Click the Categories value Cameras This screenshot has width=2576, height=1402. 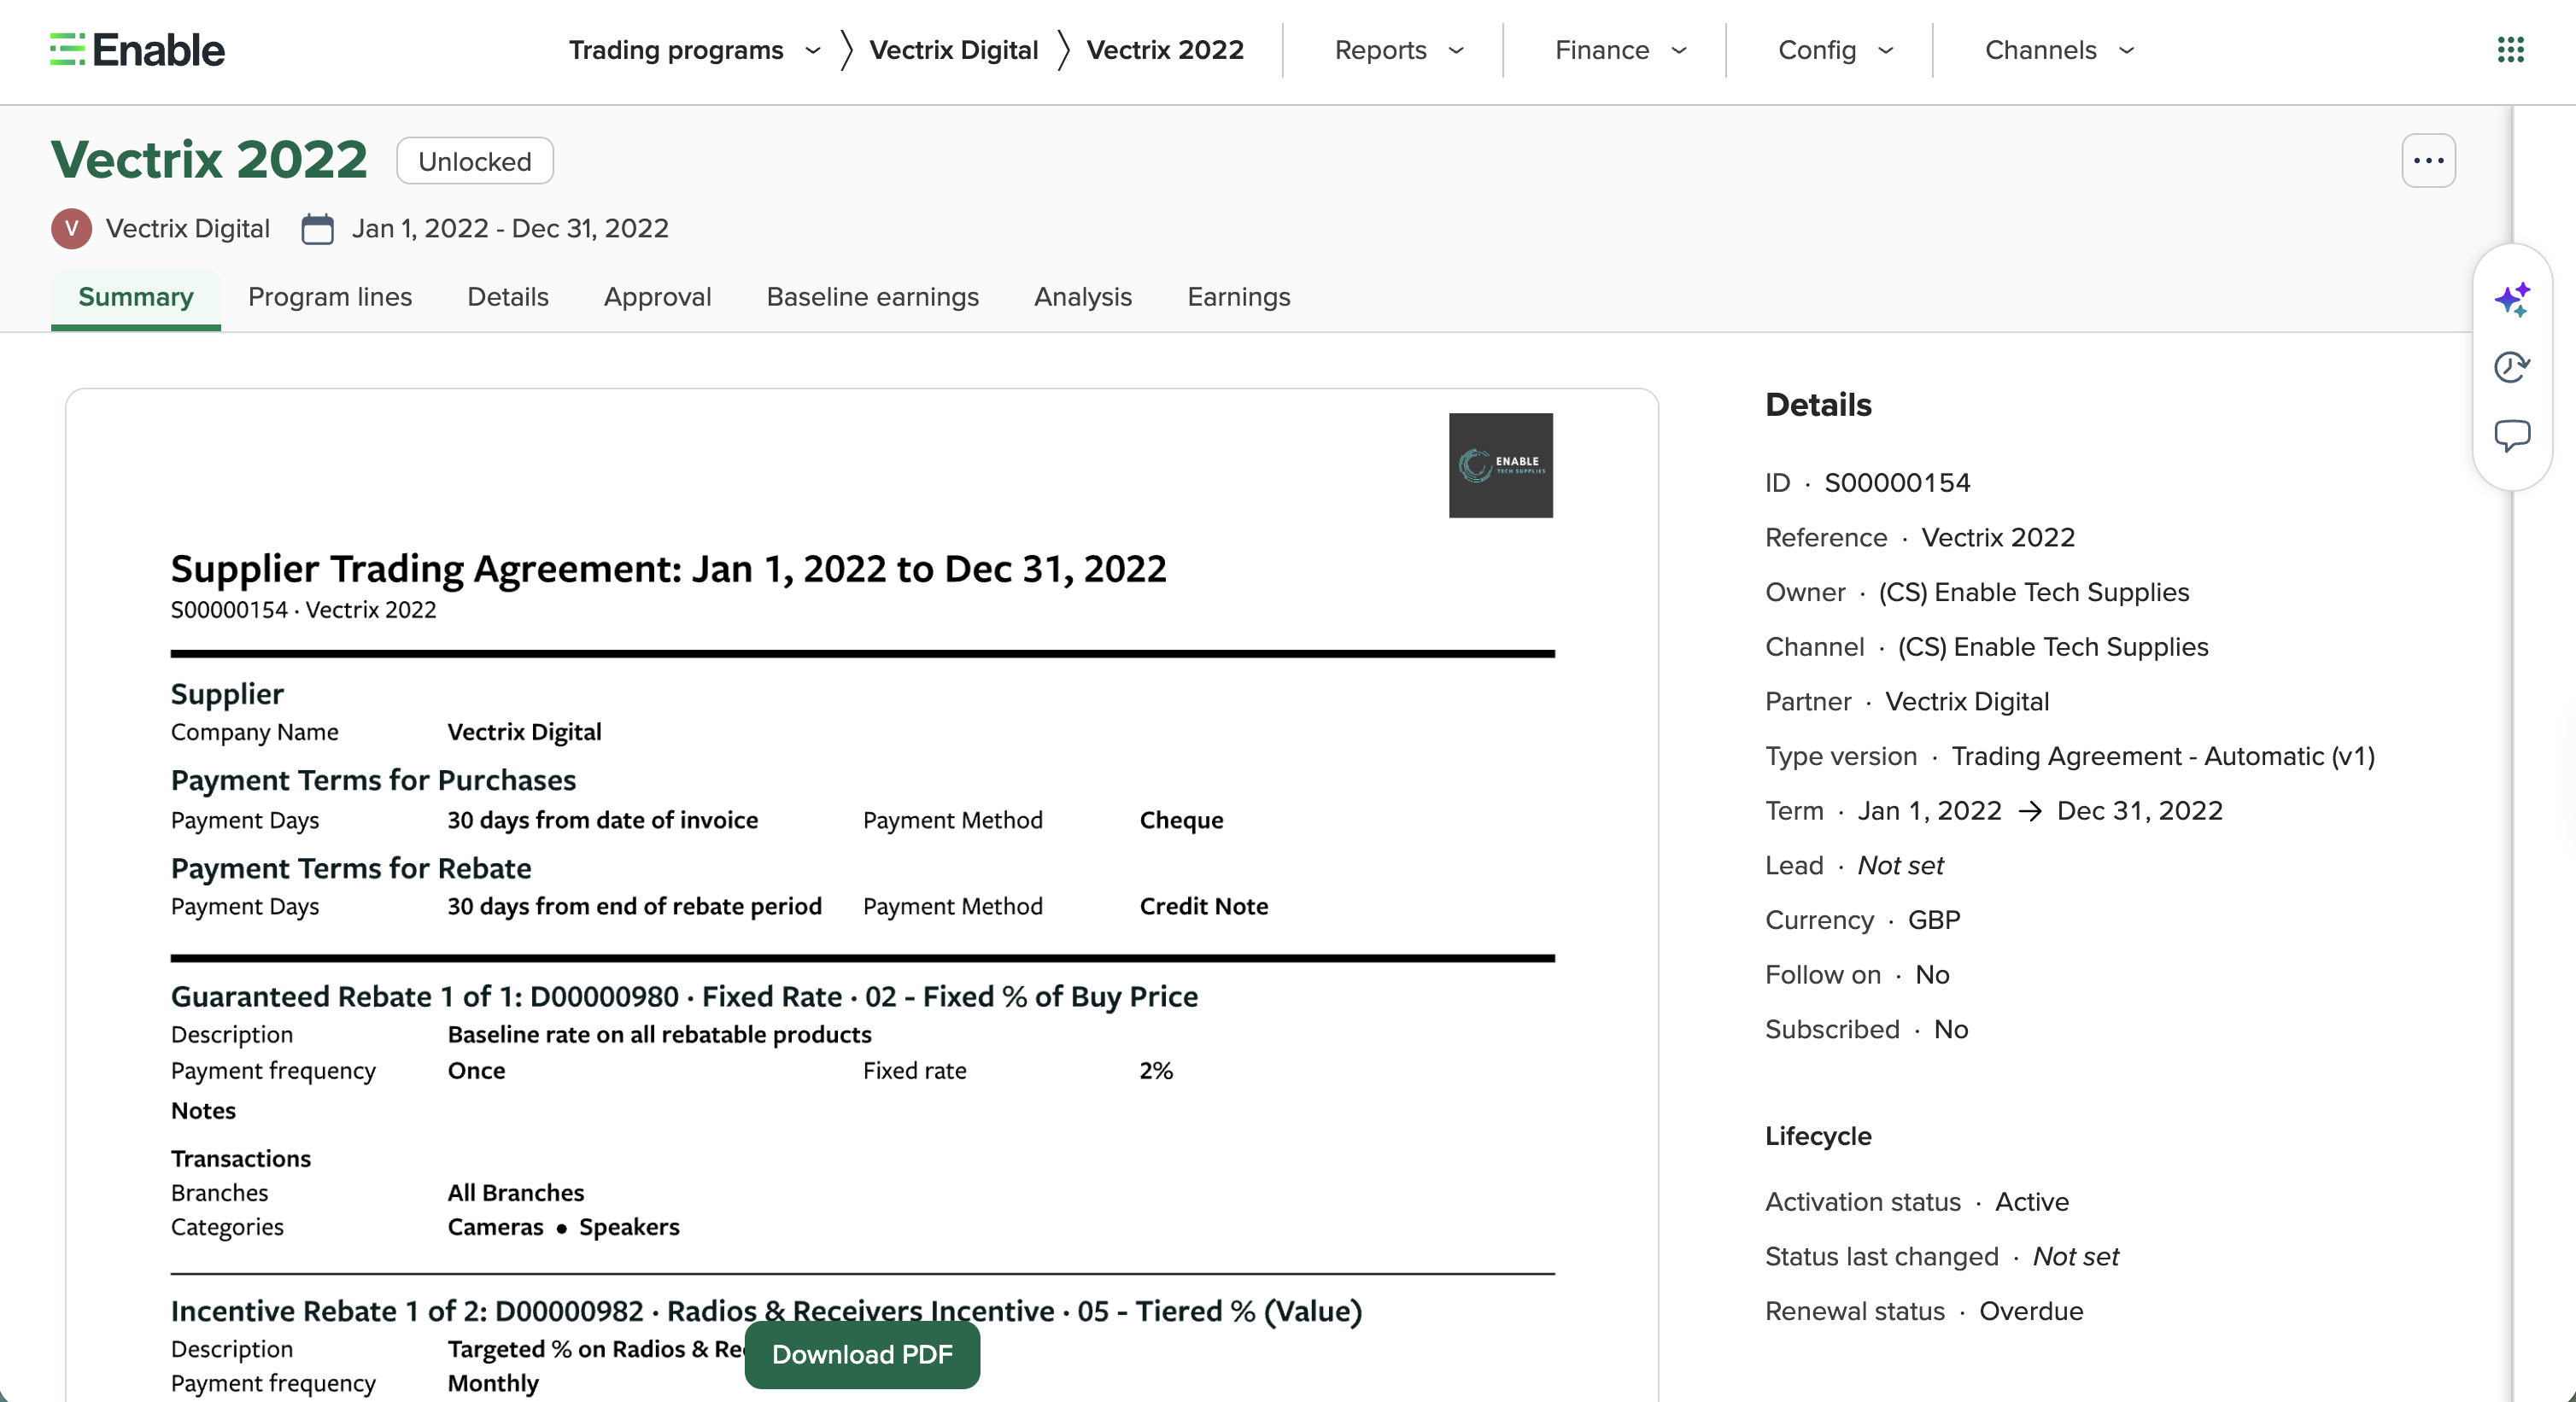(495, 1227)
